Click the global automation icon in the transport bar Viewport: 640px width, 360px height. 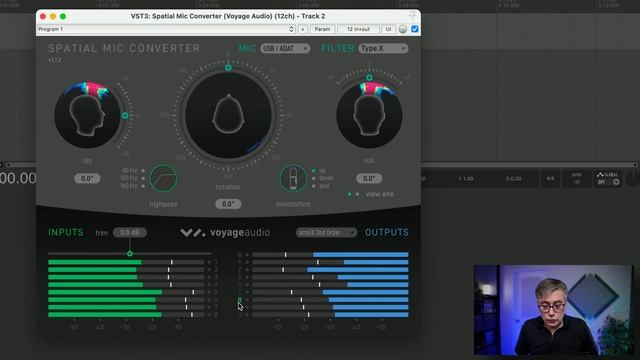click(x=600, y=175)
